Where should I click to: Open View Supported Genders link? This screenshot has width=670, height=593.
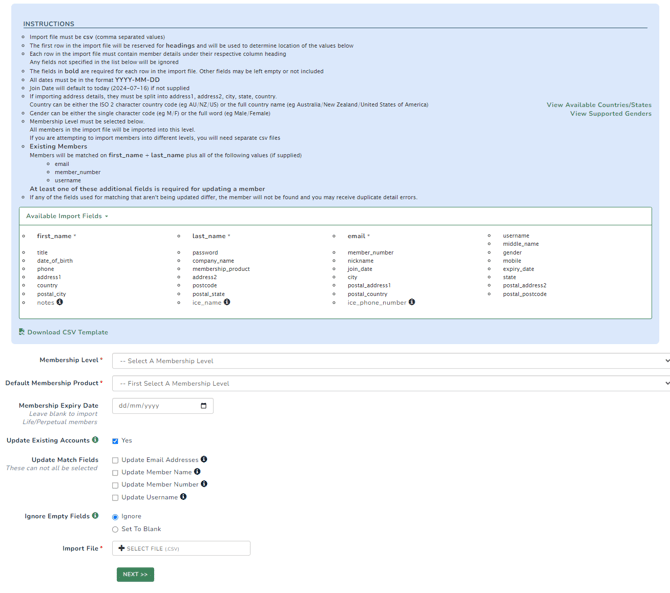[610, 114]
